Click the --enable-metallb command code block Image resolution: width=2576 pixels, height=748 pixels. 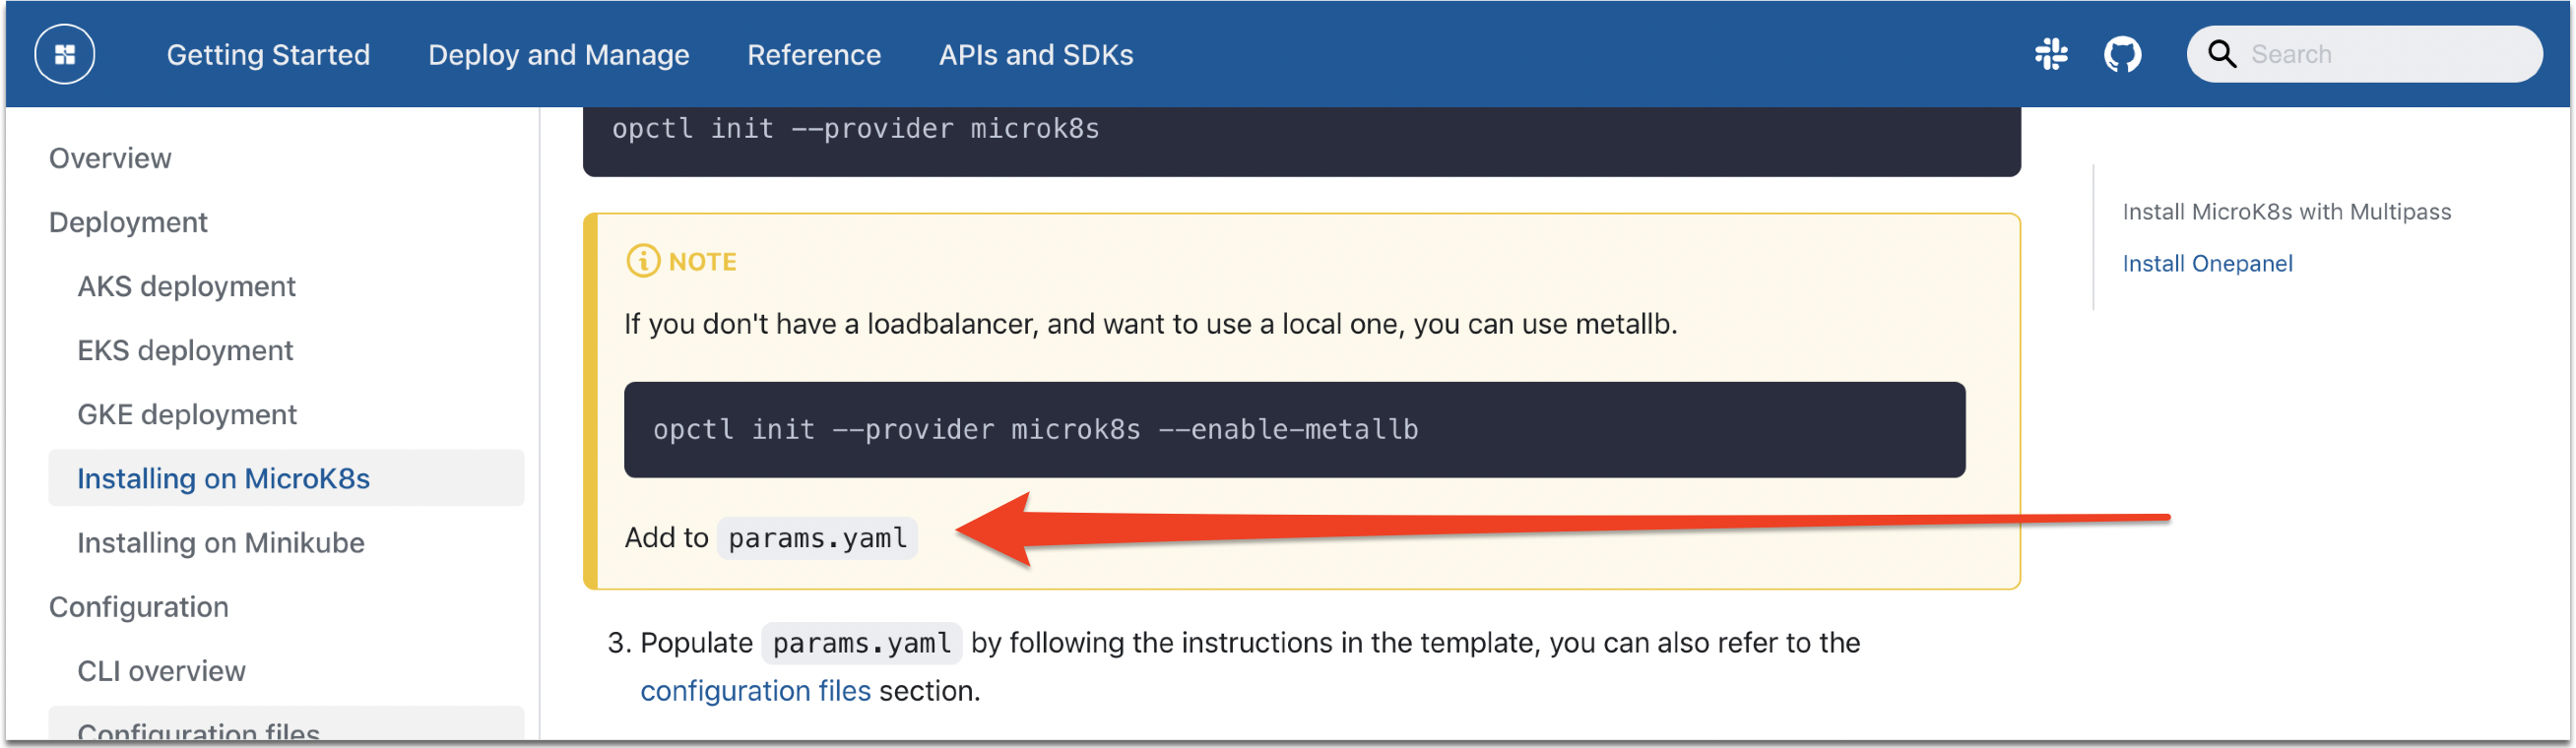[1294, 429]
